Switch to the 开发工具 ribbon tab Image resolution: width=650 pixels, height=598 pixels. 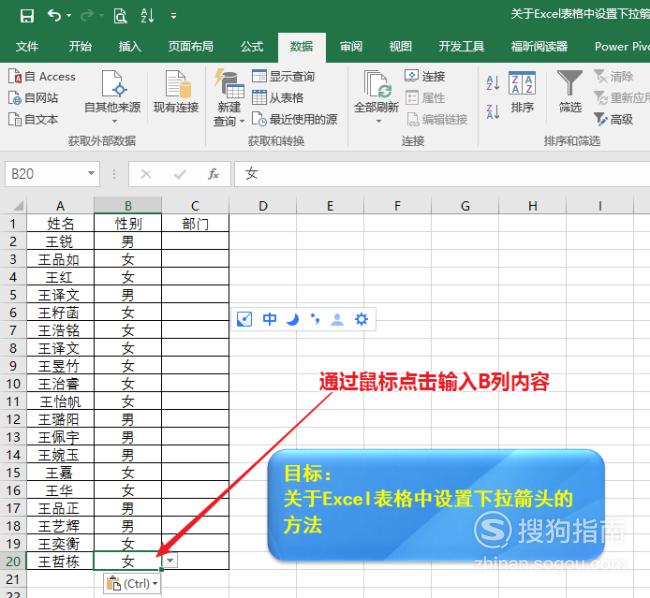461,46
